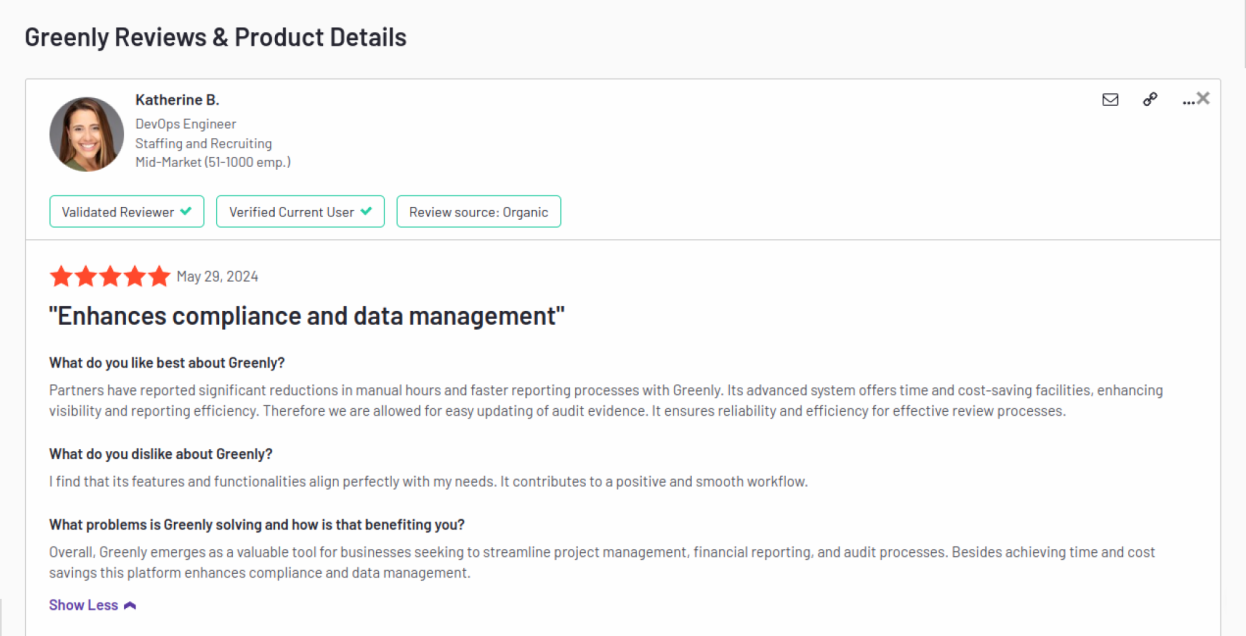
Task: Click the fifth star of the rating
Action: click(x=159, y=277)
